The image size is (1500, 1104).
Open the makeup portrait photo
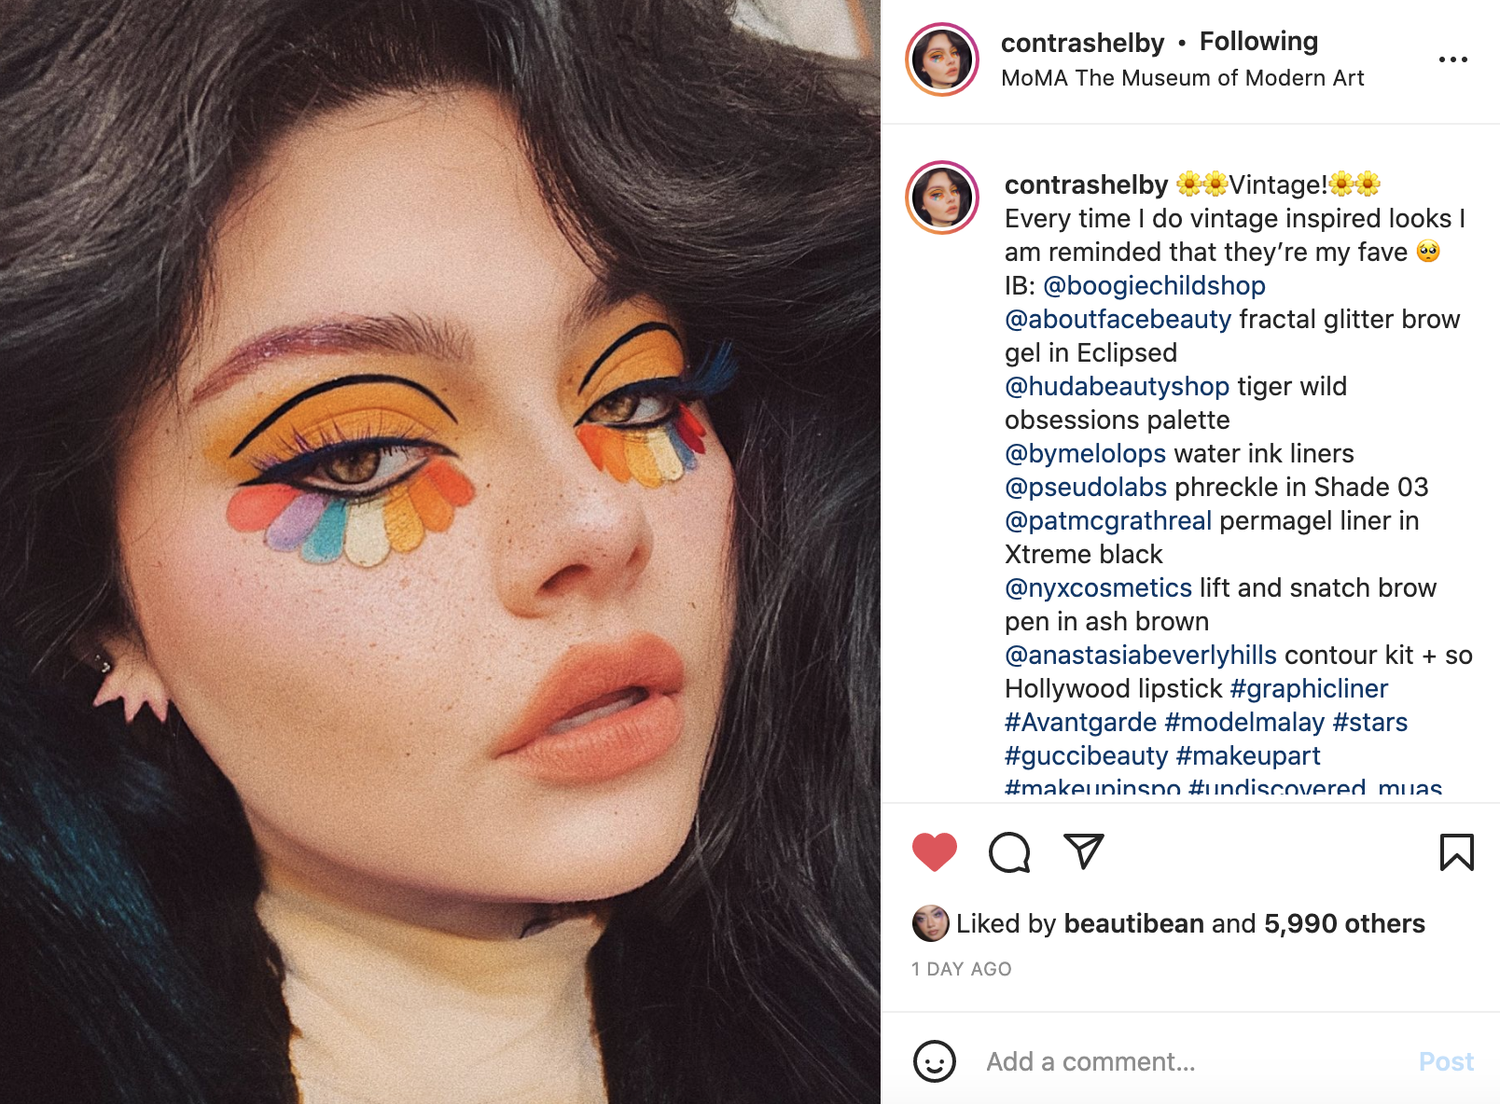click(440, 552)
